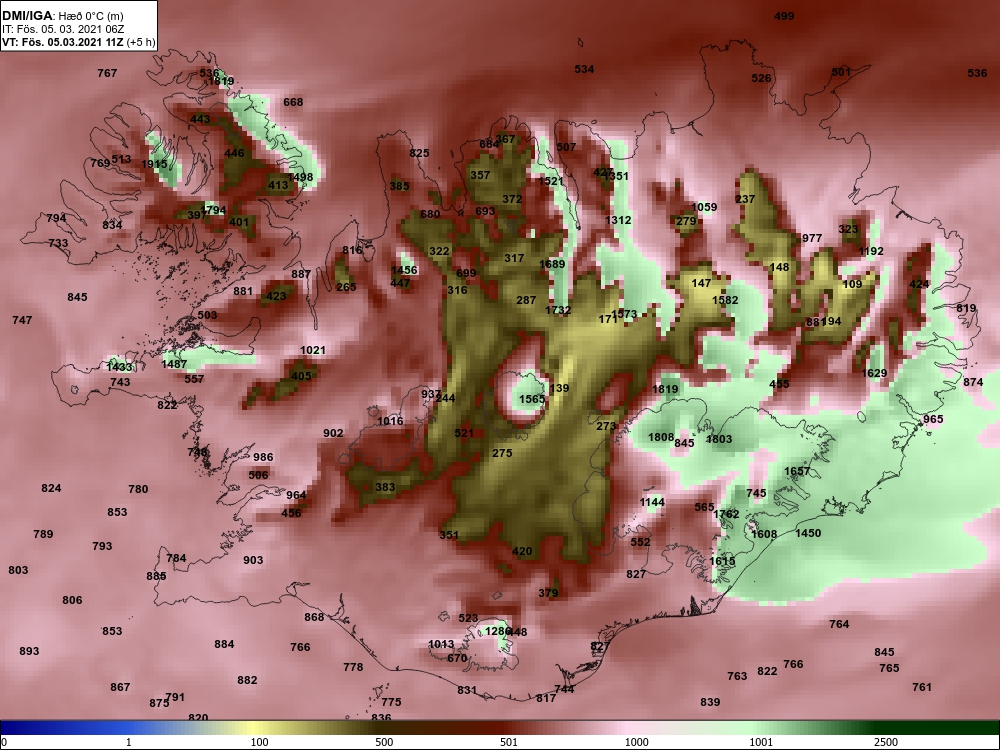Viewport: 1000px width, 750px height.
Task: Click the map value 109
Action: (x=852, y=284)
